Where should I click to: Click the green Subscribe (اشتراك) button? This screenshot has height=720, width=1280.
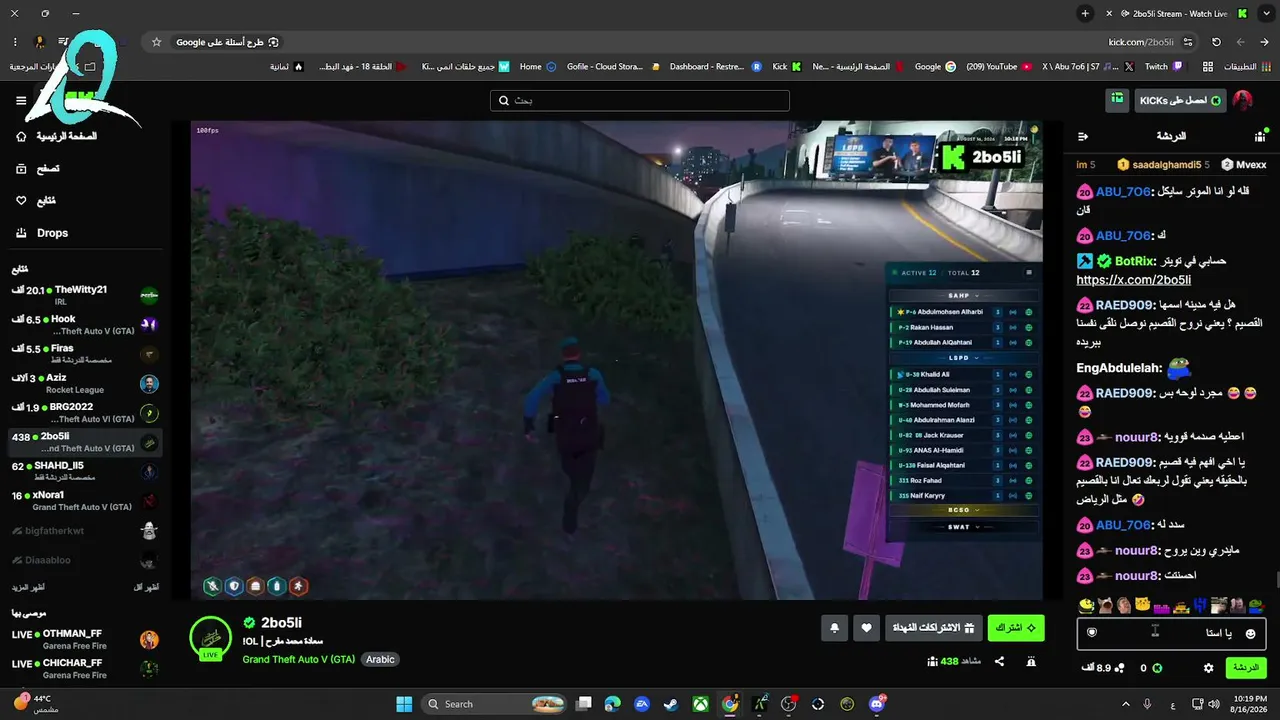1016,628
